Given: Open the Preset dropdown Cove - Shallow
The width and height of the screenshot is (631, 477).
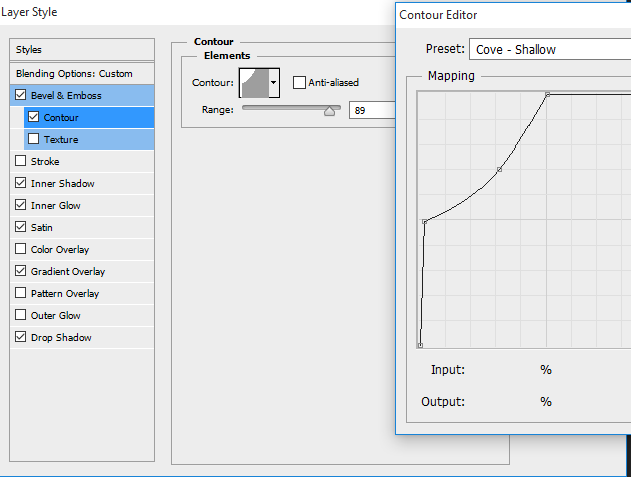Looking at the screenshot, I should tap(550, 50).
